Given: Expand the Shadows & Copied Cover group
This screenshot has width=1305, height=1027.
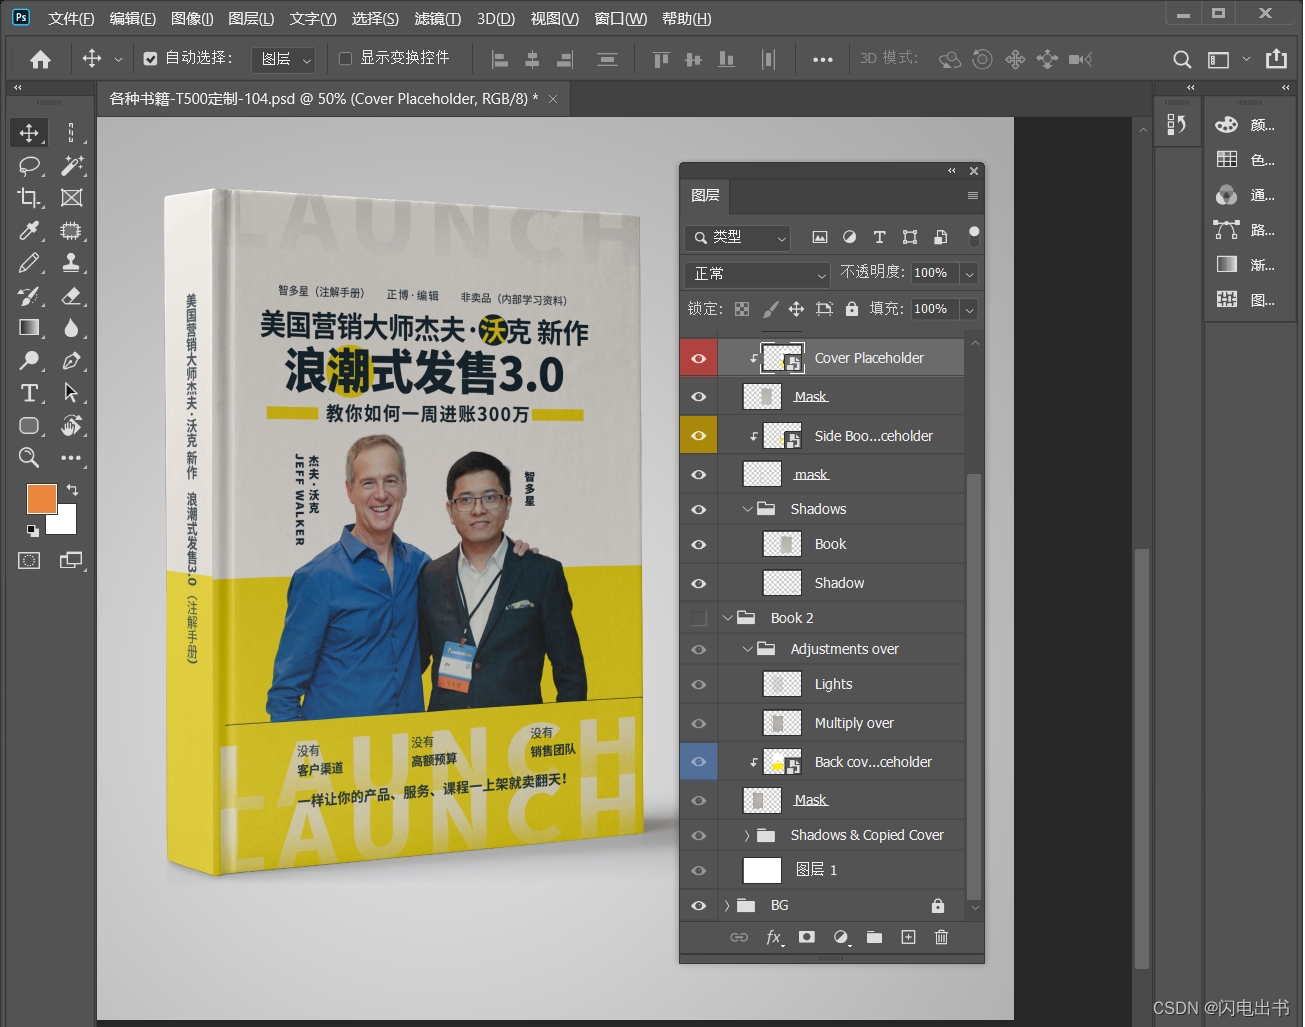Looking at the screenshot, I should pyautogui.click(x=747, y=835).
